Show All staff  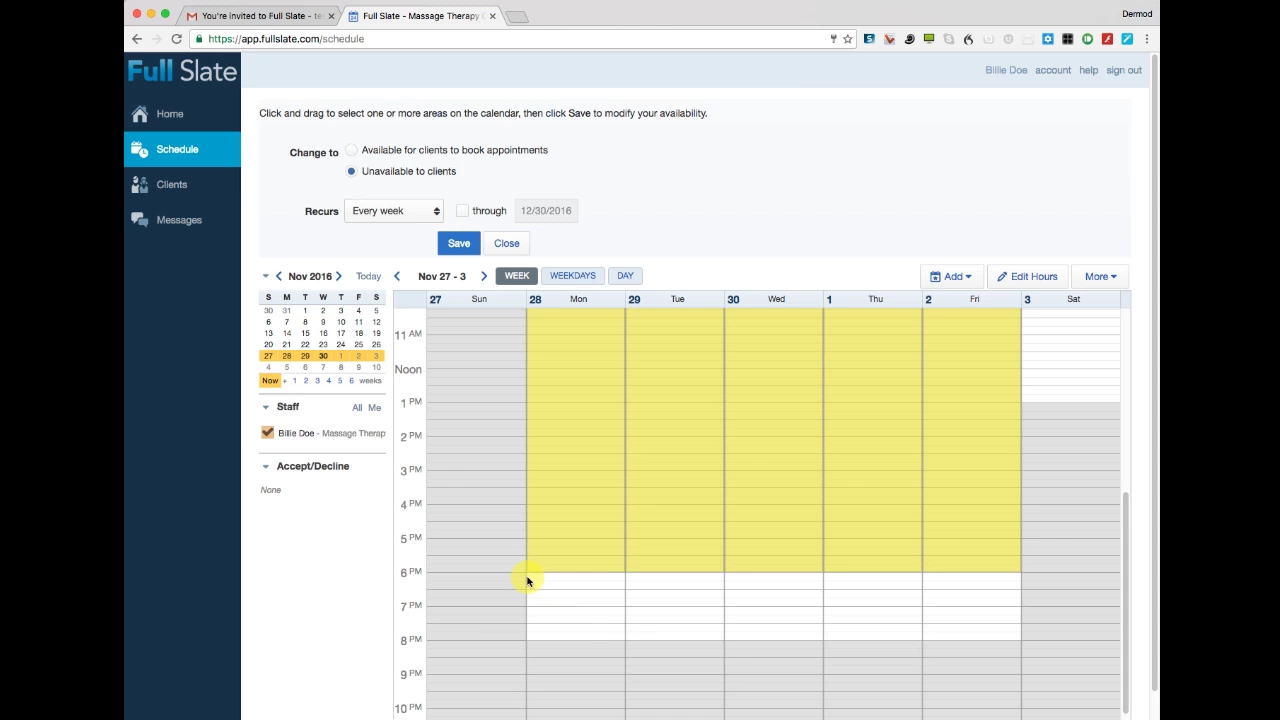coord(357,408)
